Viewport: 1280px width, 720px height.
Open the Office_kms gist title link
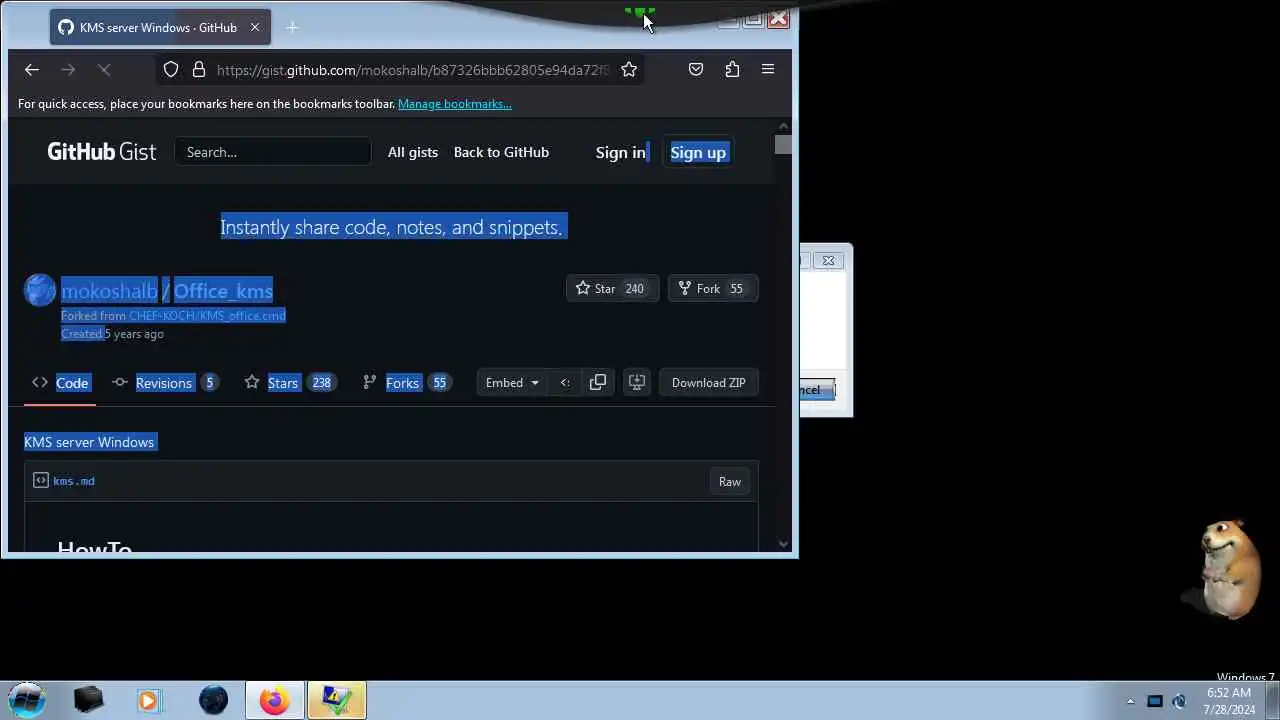(223, 291)
